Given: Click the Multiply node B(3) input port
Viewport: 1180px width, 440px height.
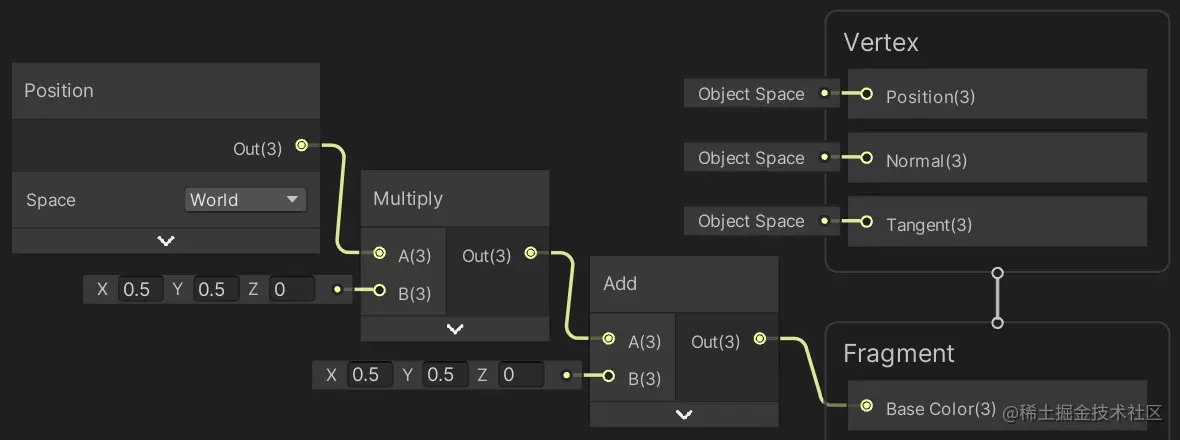Looking at the screenshot, I should tap(379, 291).
